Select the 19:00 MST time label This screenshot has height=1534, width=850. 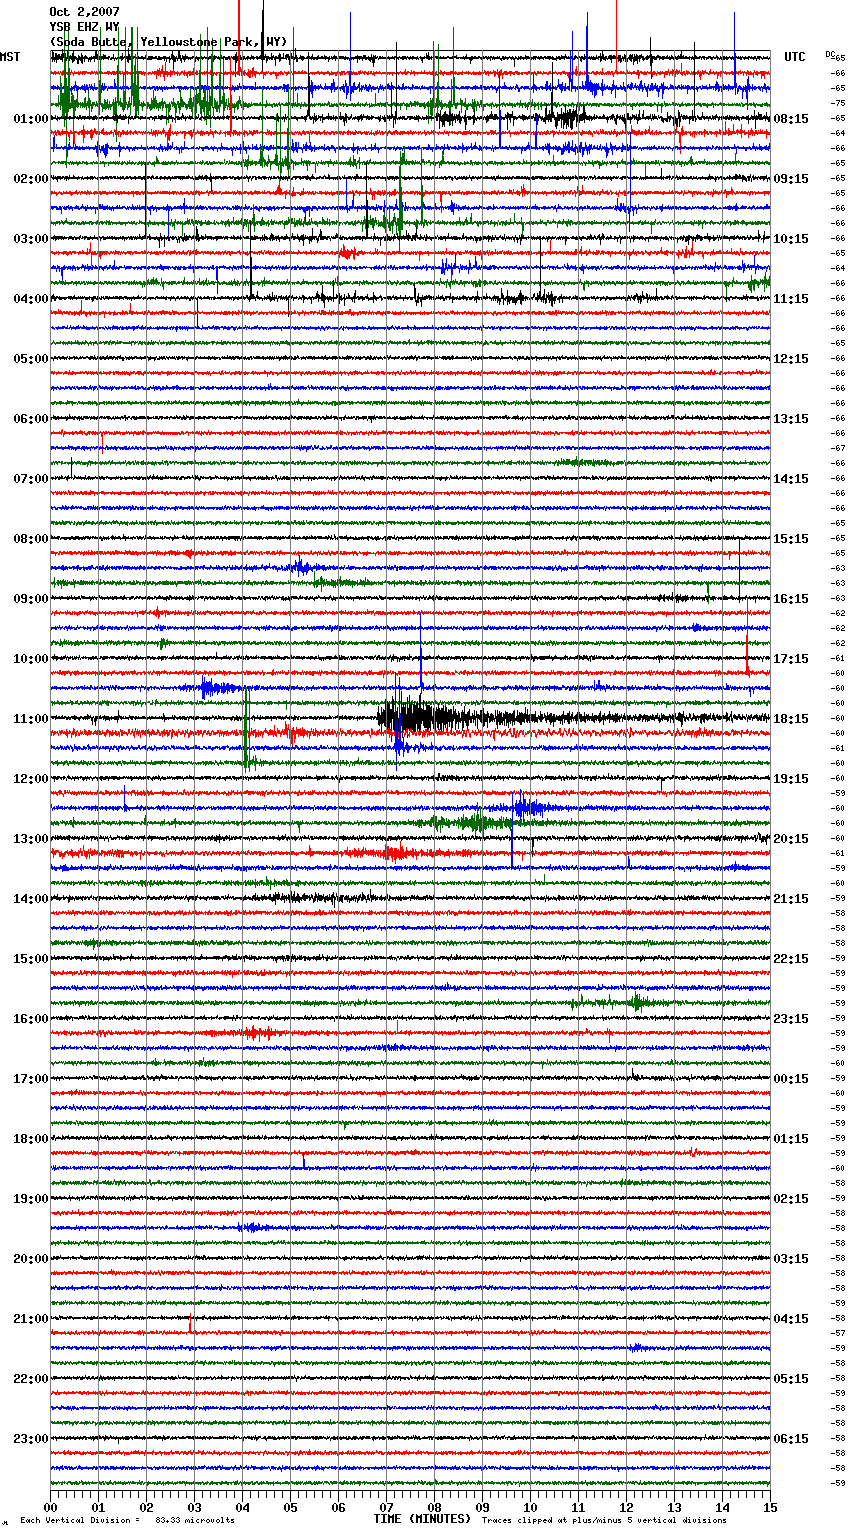click(x=31, y=1199)
